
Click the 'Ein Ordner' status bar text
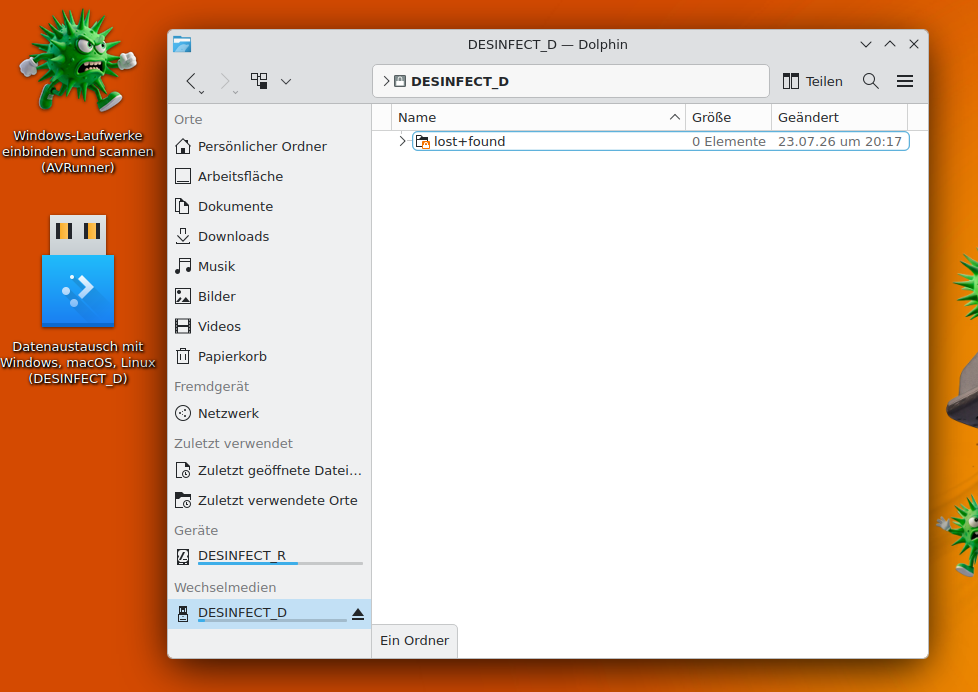click(x=414, y=640)
